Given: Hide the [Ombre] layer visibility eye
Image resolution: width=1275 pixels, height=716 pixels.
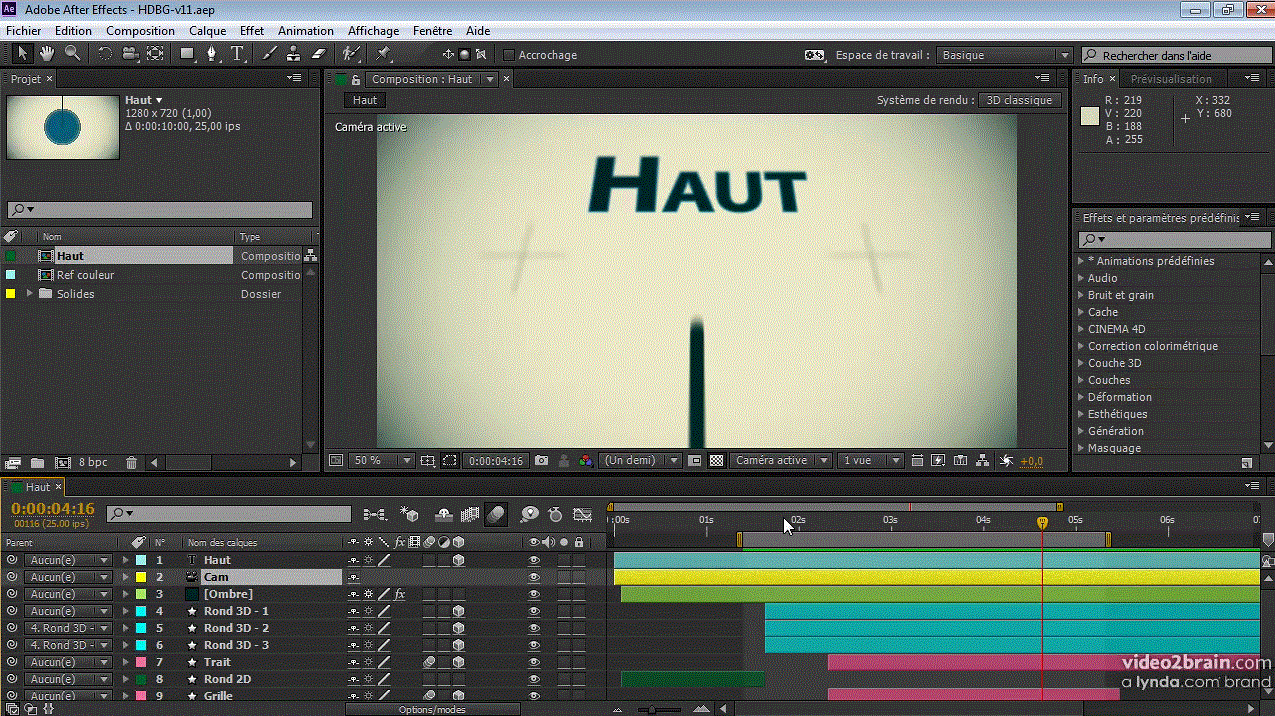Looking at the screenshot, I should click(534, 594).
